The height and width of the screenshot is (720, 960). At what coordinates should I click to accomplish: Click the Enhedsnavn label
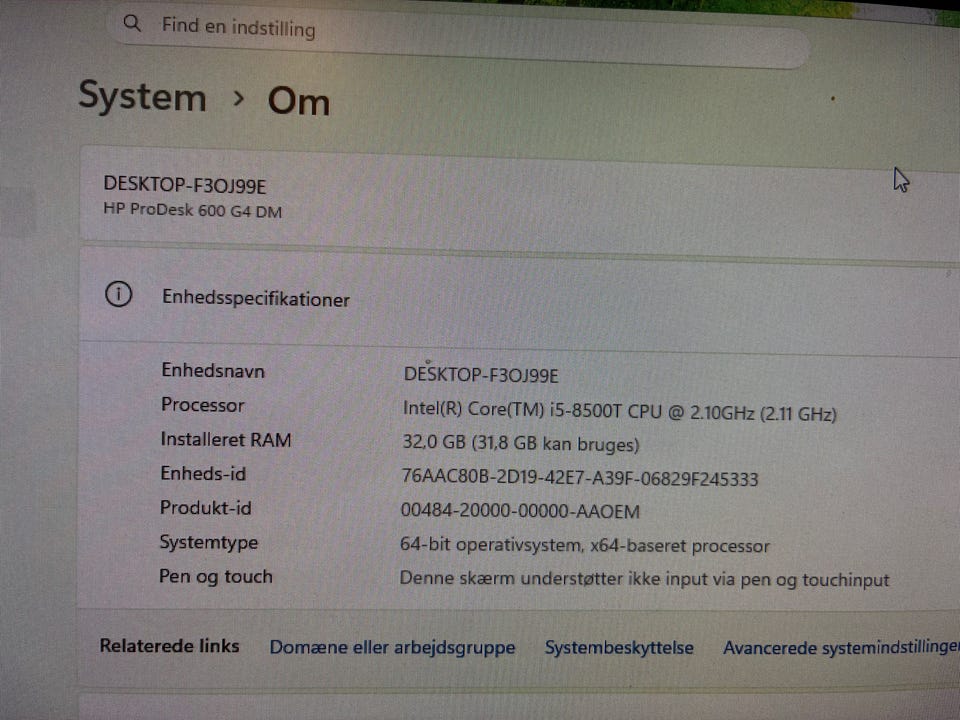pos(213,370)
